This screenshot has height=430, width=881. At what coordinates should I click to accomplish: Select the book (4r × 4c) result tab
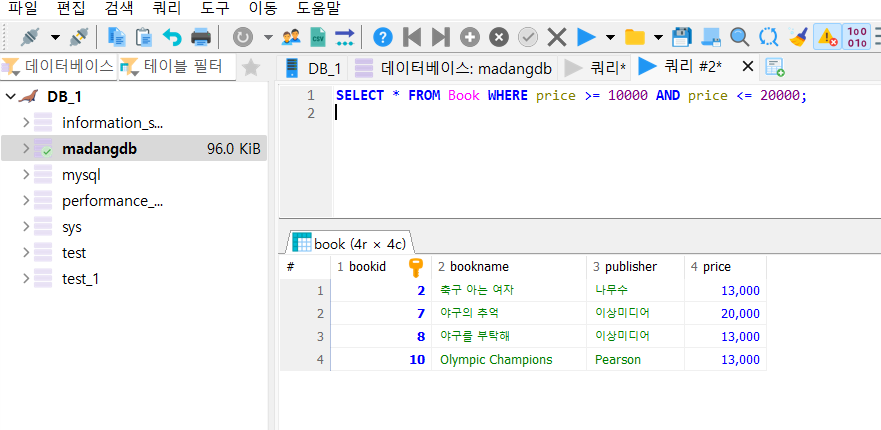tap(352, 243)
